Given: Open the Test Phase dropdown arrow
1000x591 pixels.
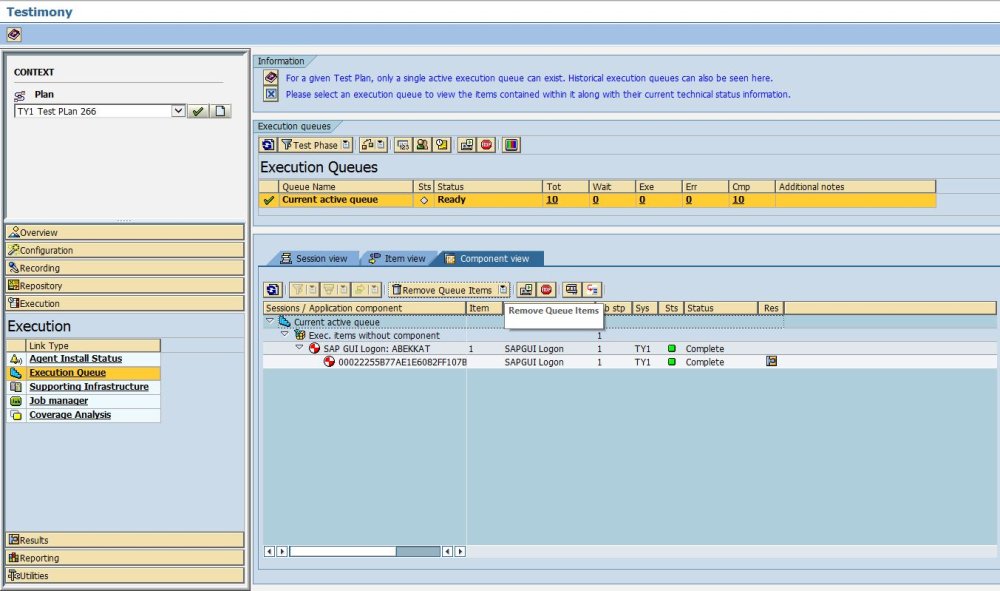Looking at the screenshot, I should (346, 145).
